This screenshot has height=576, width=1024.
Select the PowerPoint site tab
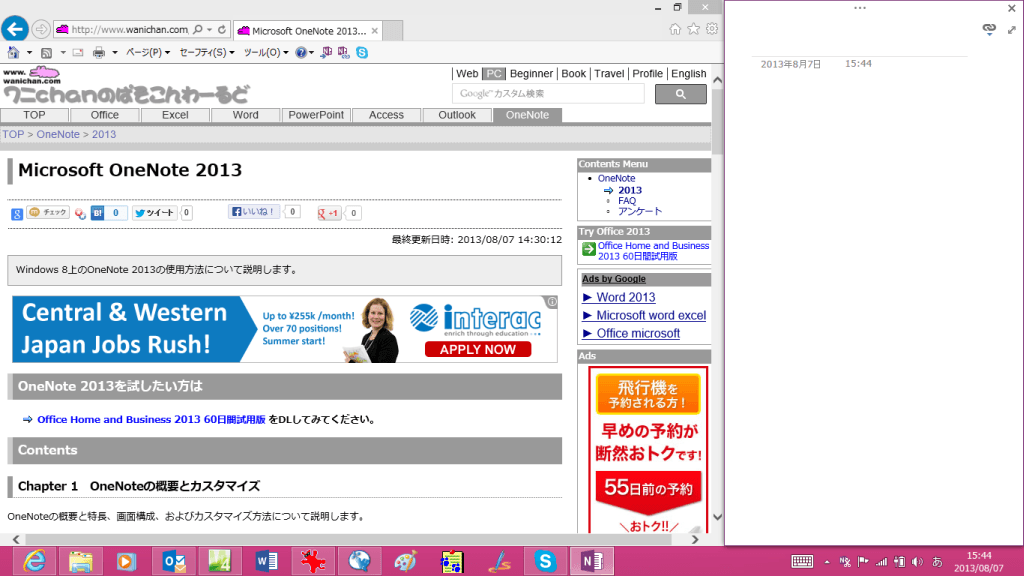316,115
